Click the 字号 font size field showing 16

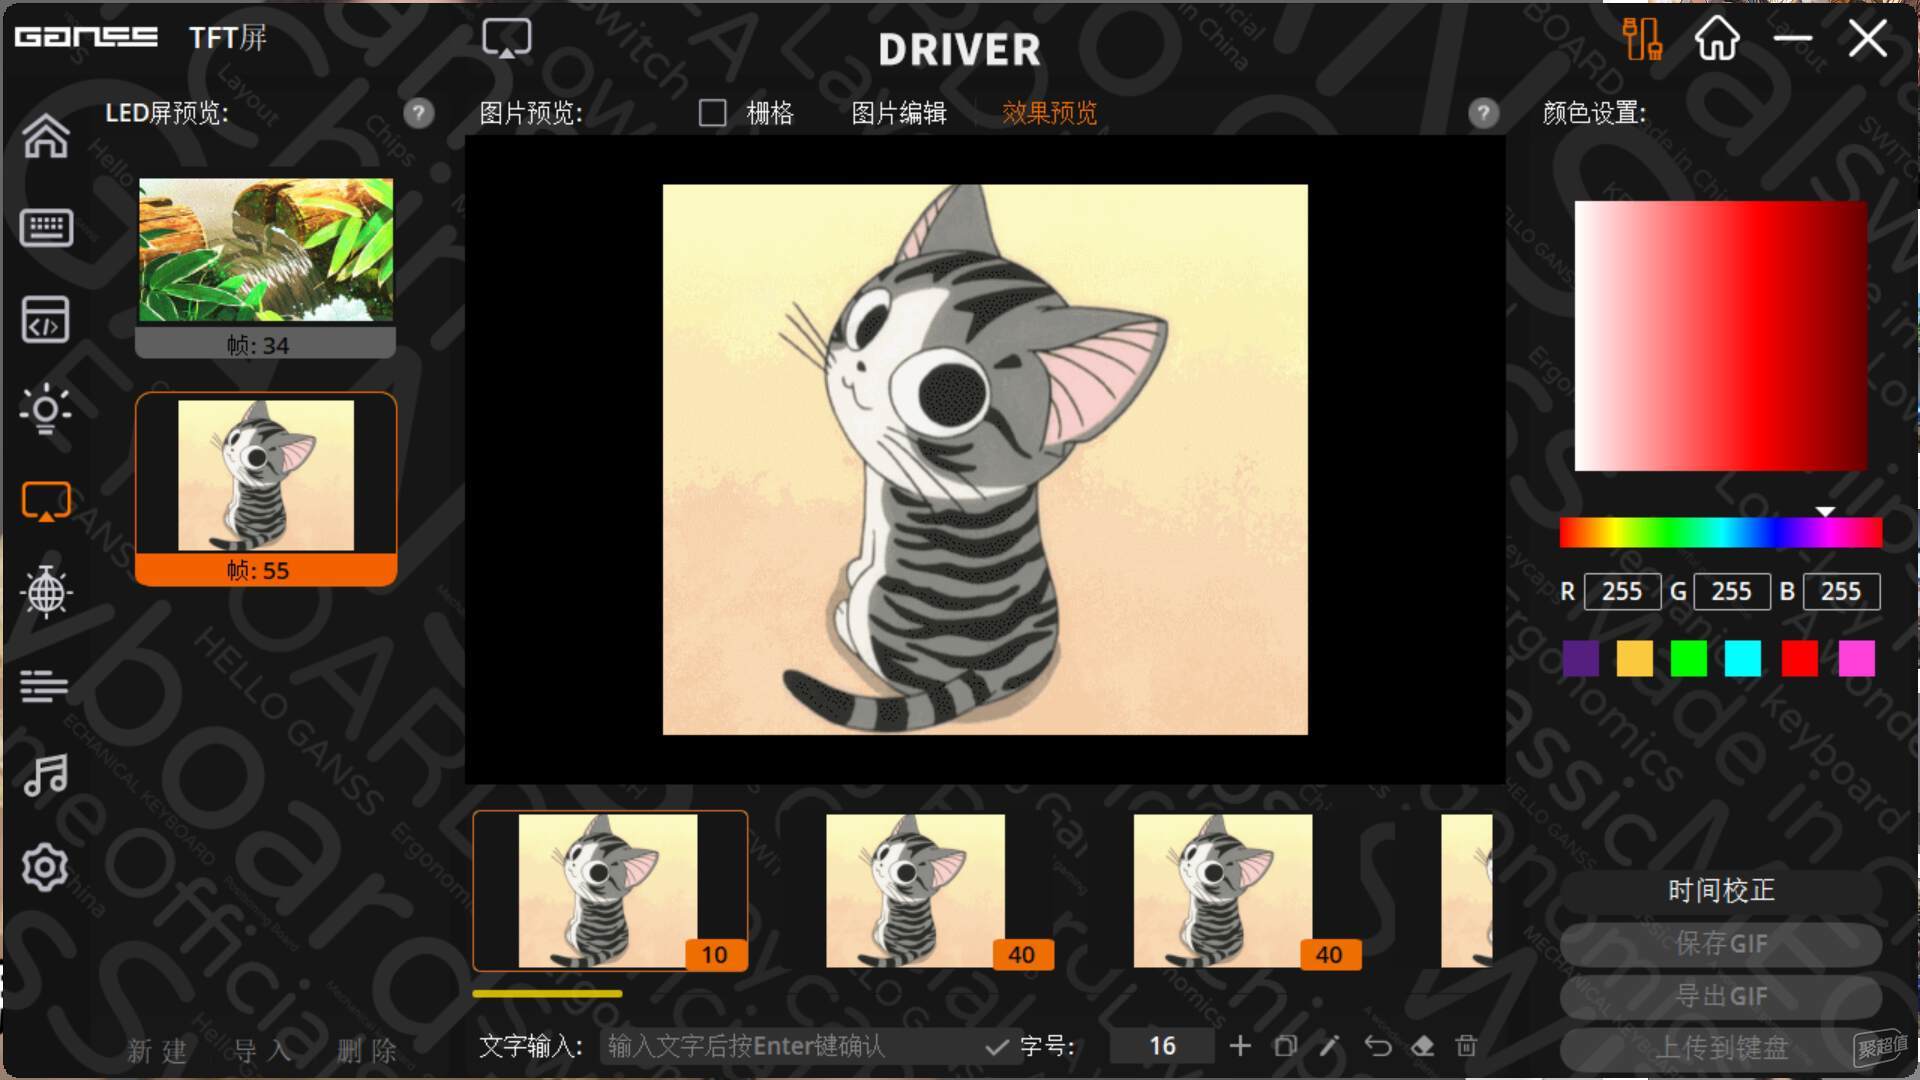tap(1162, 1046)
